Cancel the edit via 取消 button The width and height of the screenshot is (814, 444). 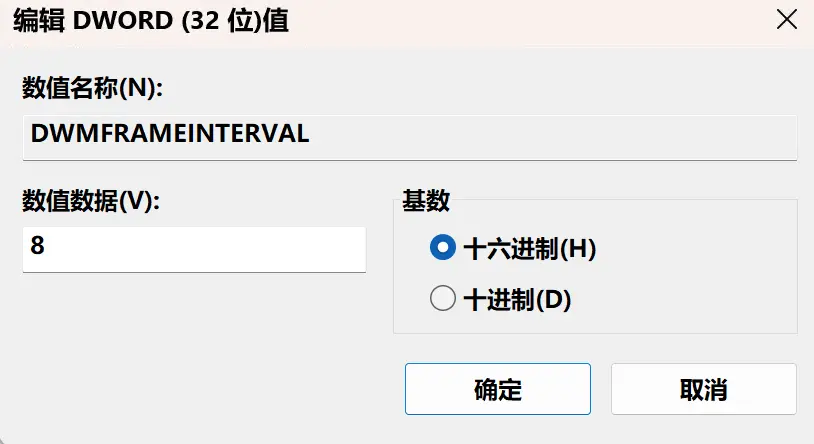point(704,389)
